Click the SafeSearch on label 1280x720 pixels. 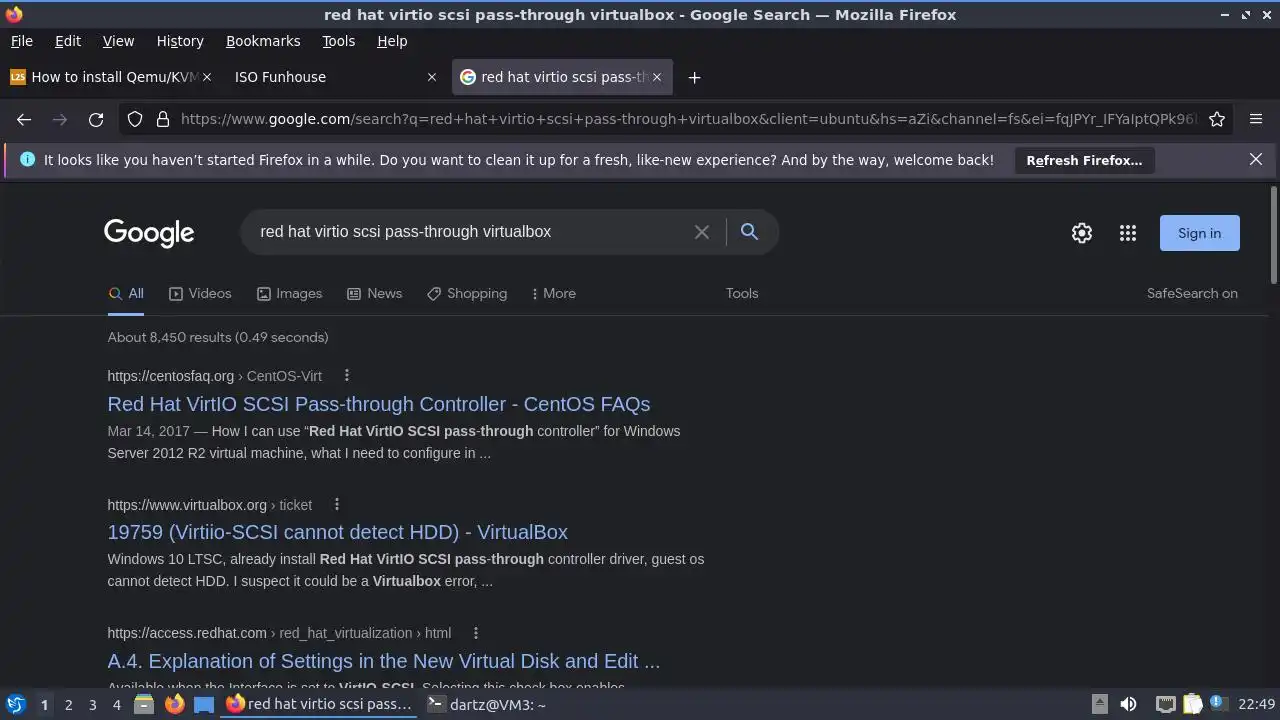pos(1192,293)
